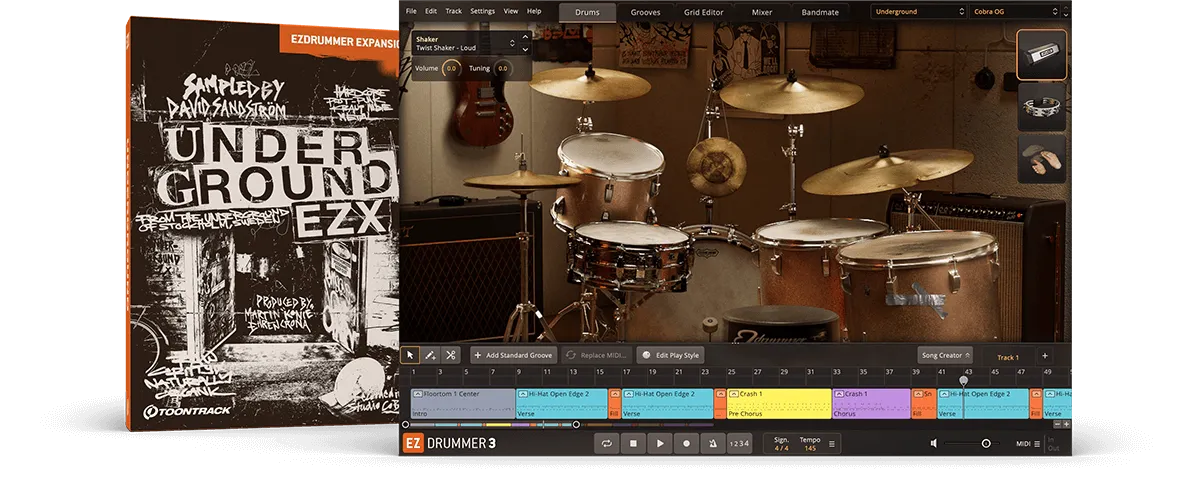
Task: Open the View menu
Action: (511, 11)
